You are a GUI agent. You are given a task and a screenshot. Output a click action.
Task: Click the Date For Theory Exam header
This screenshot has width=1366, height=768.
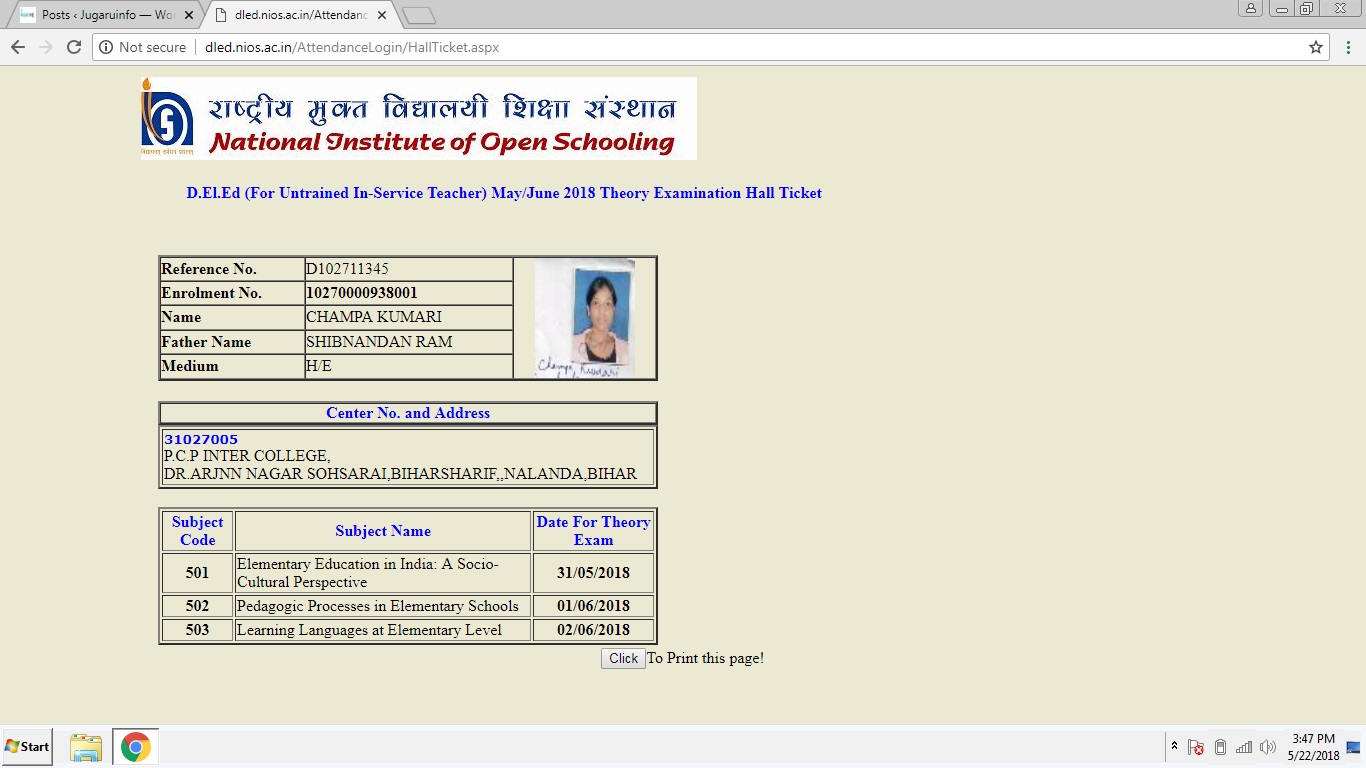point(593,531)
